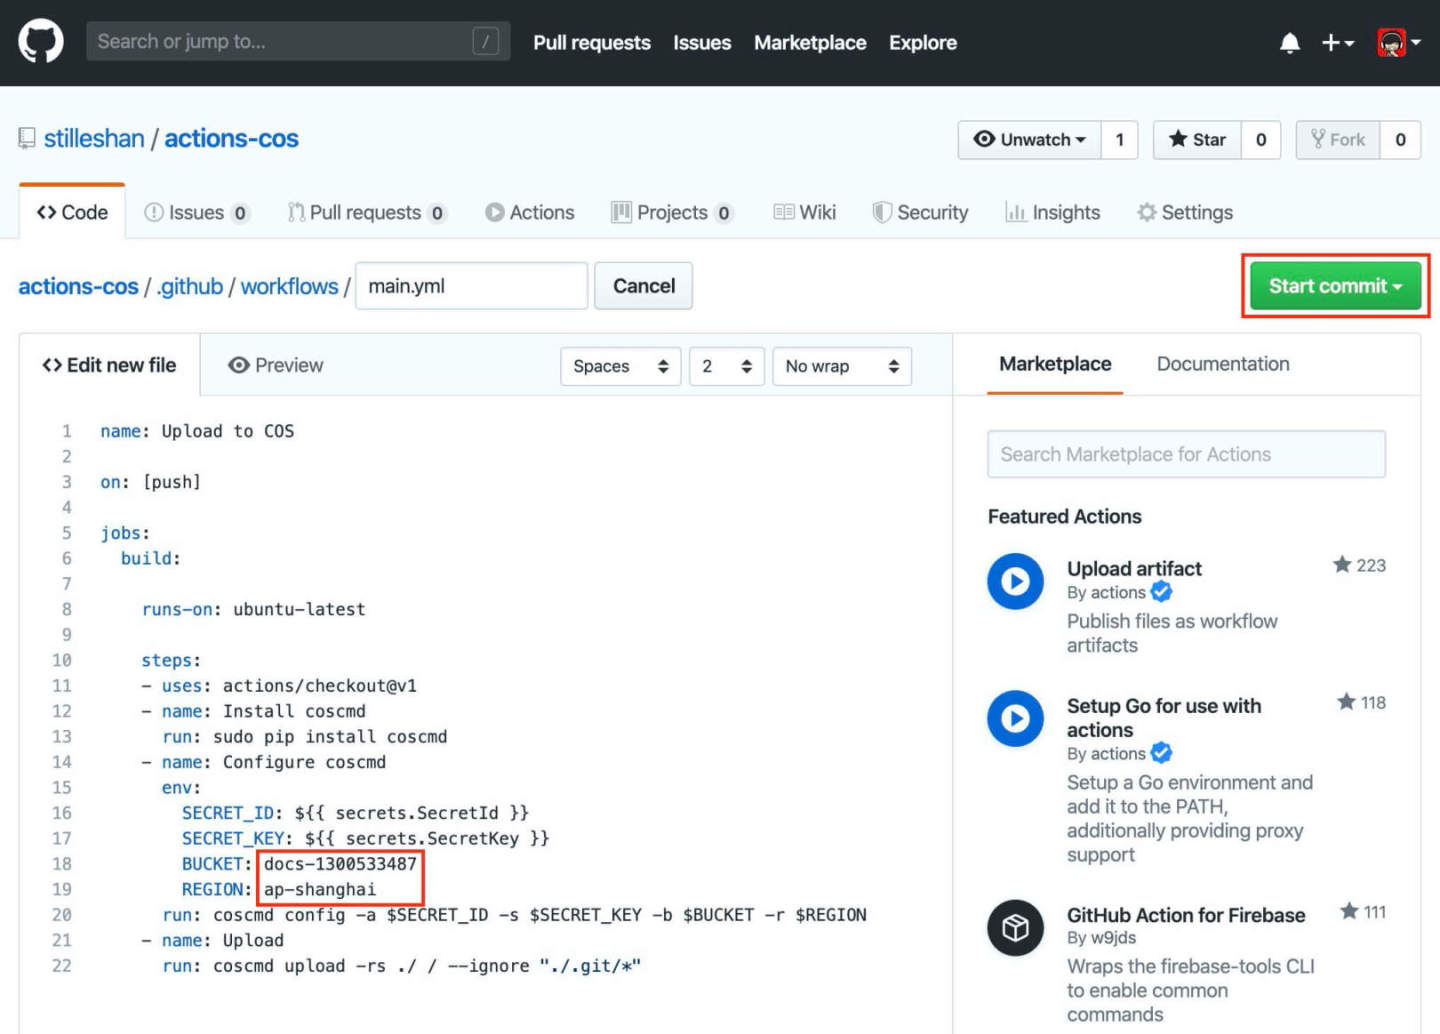This screenshot has height=1034, width=1440.
Task: Click the 111 star rating
Action: point(1363,911)
